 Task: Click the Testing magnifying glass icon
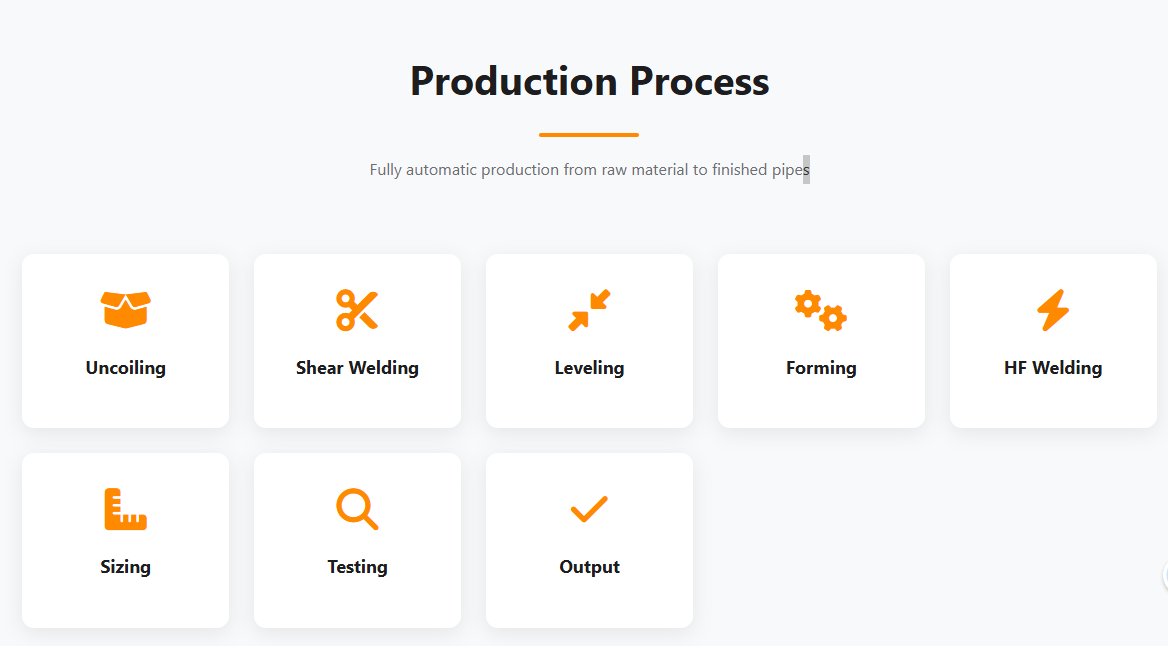tap(357, 509)
